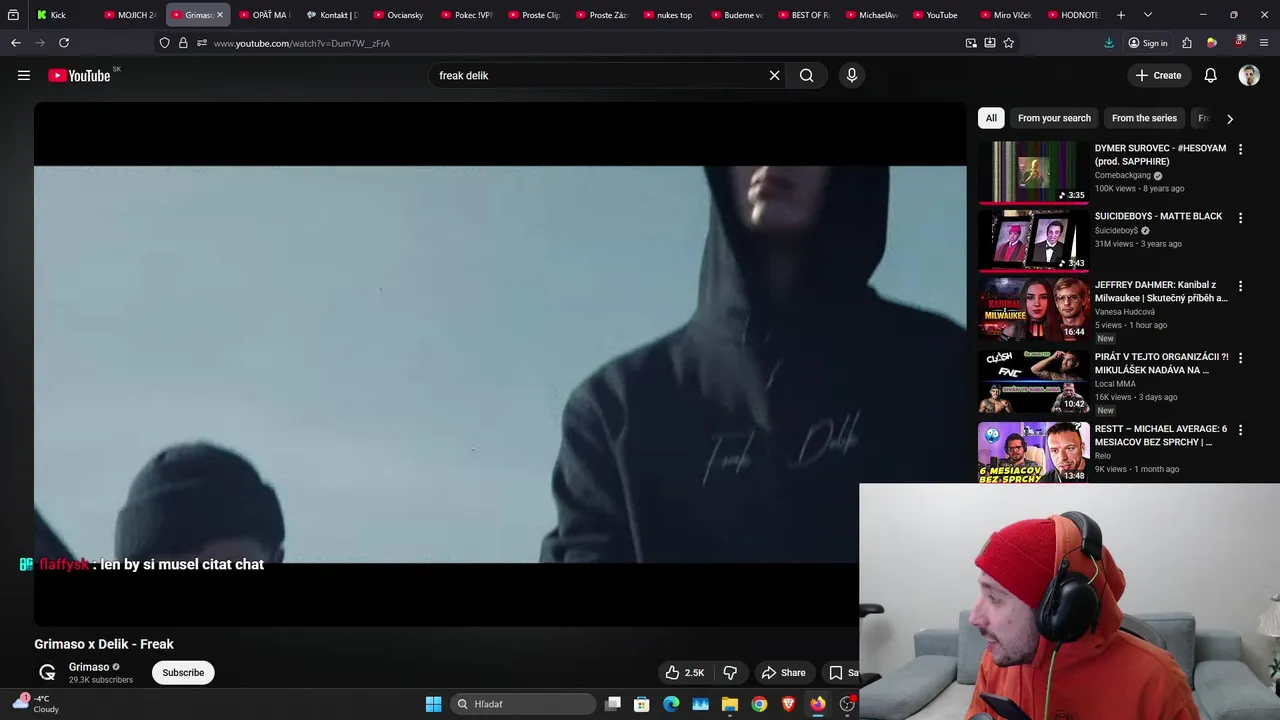This screenshot has height=720, width=1280.
Task: Play DYMER SUROVEC thumbnail video
Action: 1033,171
